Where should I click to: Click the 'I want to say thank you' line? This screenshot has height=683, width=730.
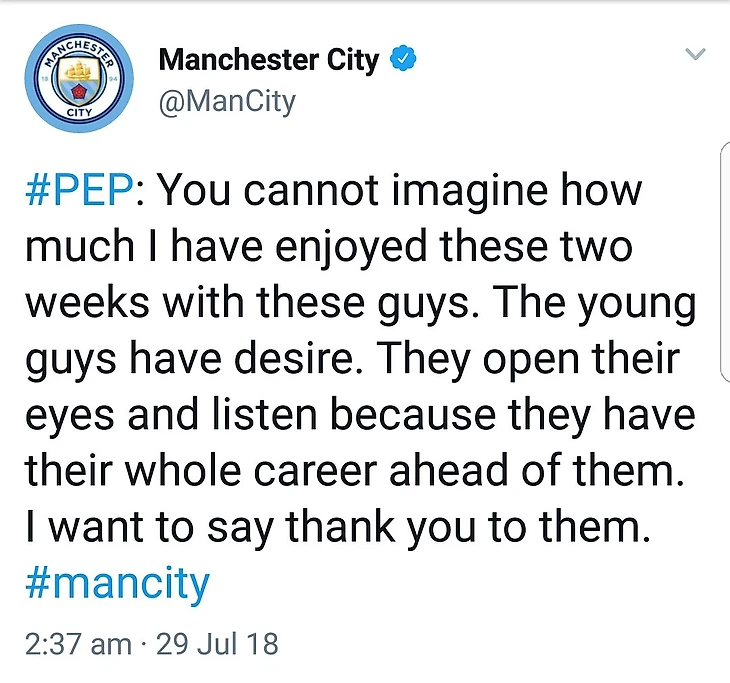pyautogui.click(x=338, y=527)
